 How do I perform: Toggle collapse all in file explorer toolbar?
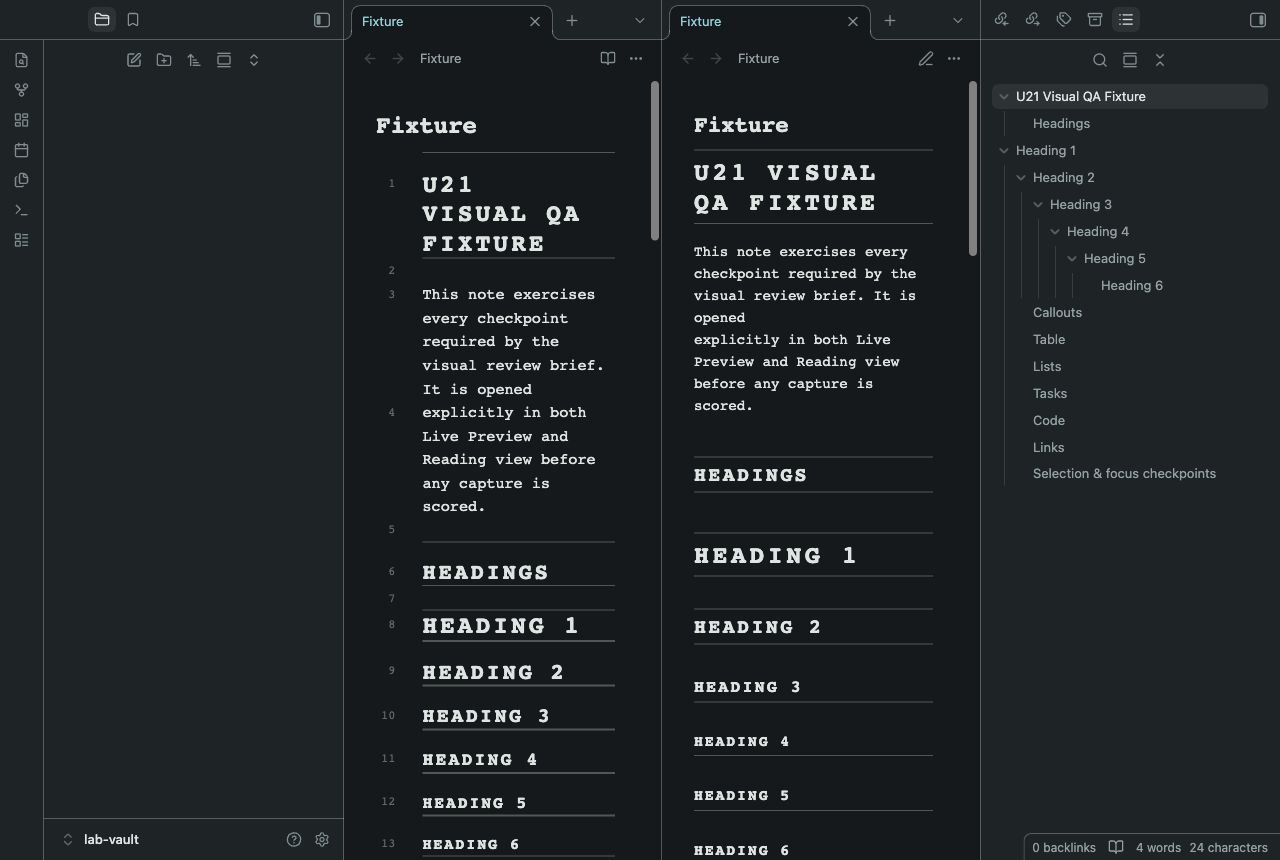pyautogui.click(x=254, y=60)
